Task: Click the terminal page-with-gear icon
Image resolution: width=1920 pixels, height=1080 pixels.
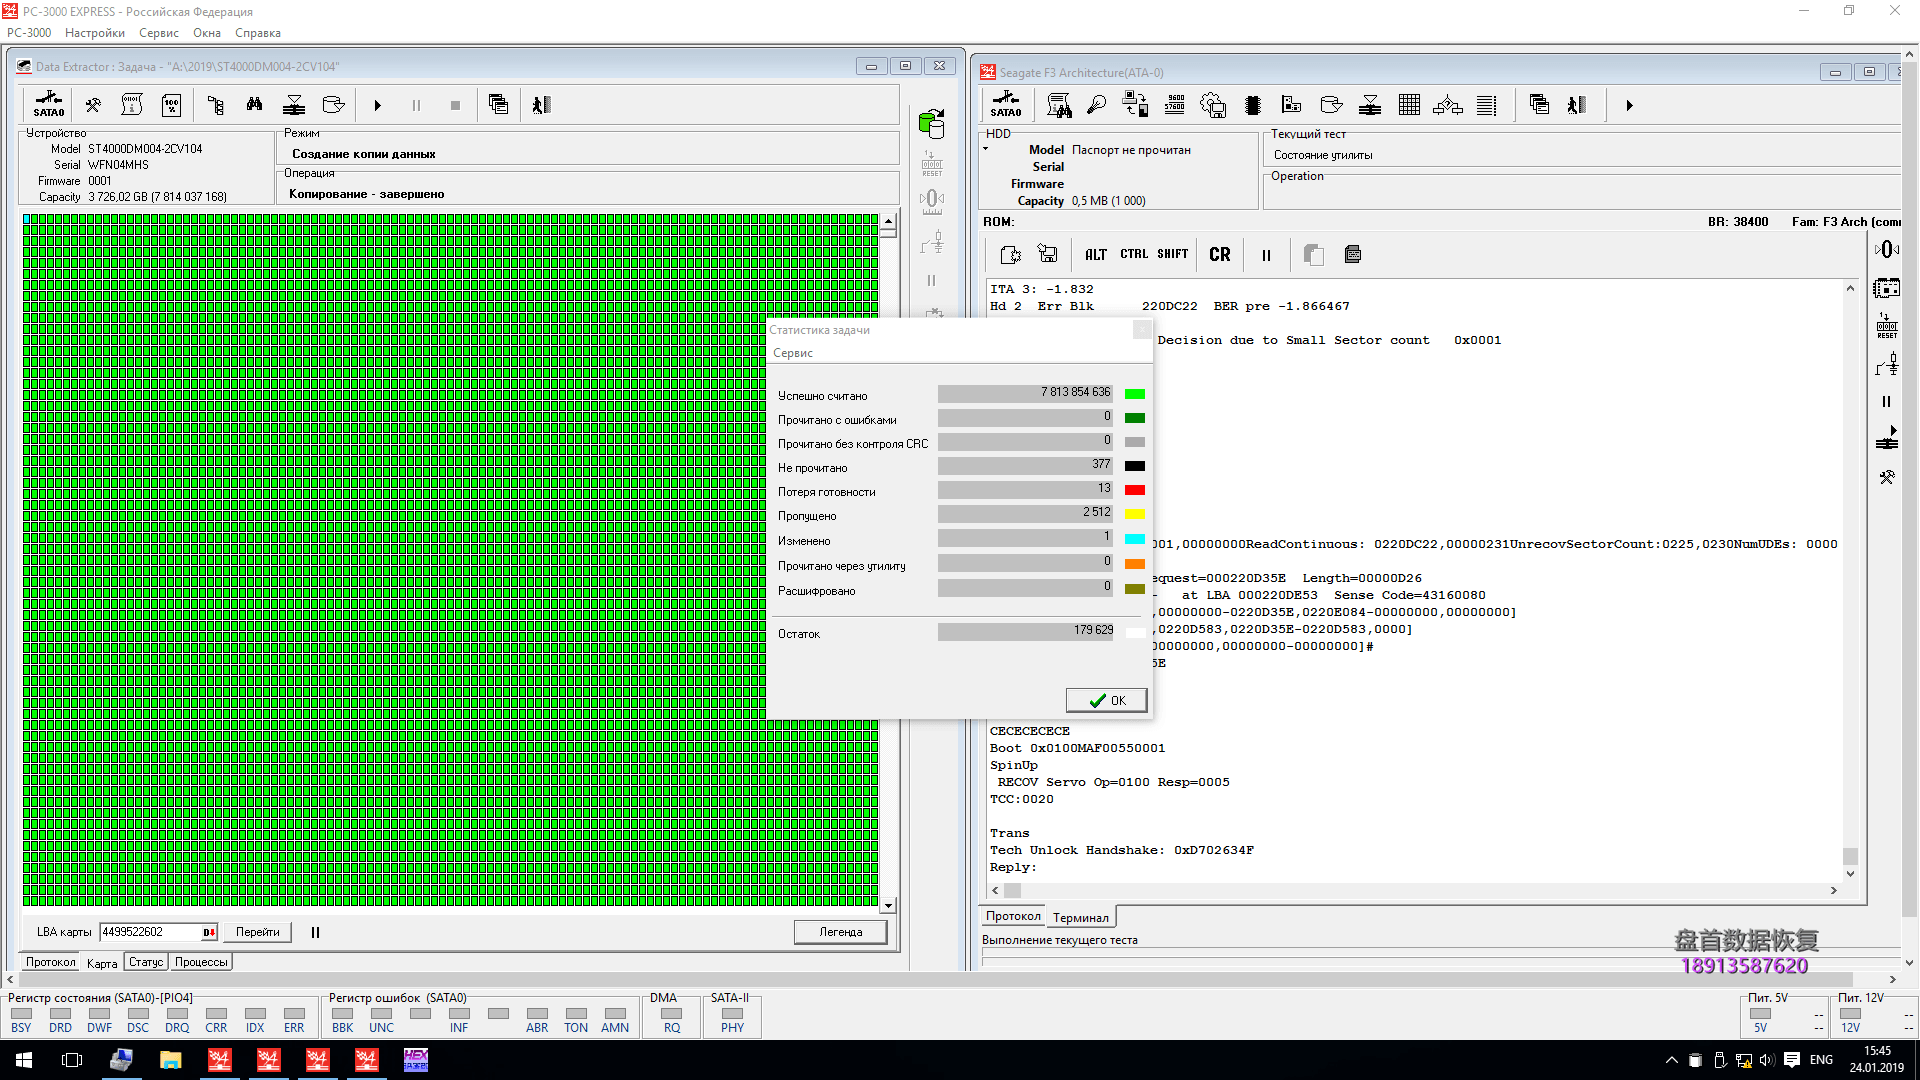Action: coord(1010,254)
